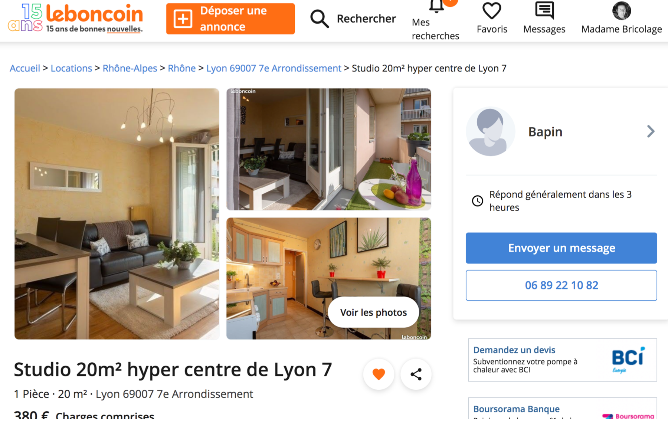Click Voir les photos button

click(373, 312)
